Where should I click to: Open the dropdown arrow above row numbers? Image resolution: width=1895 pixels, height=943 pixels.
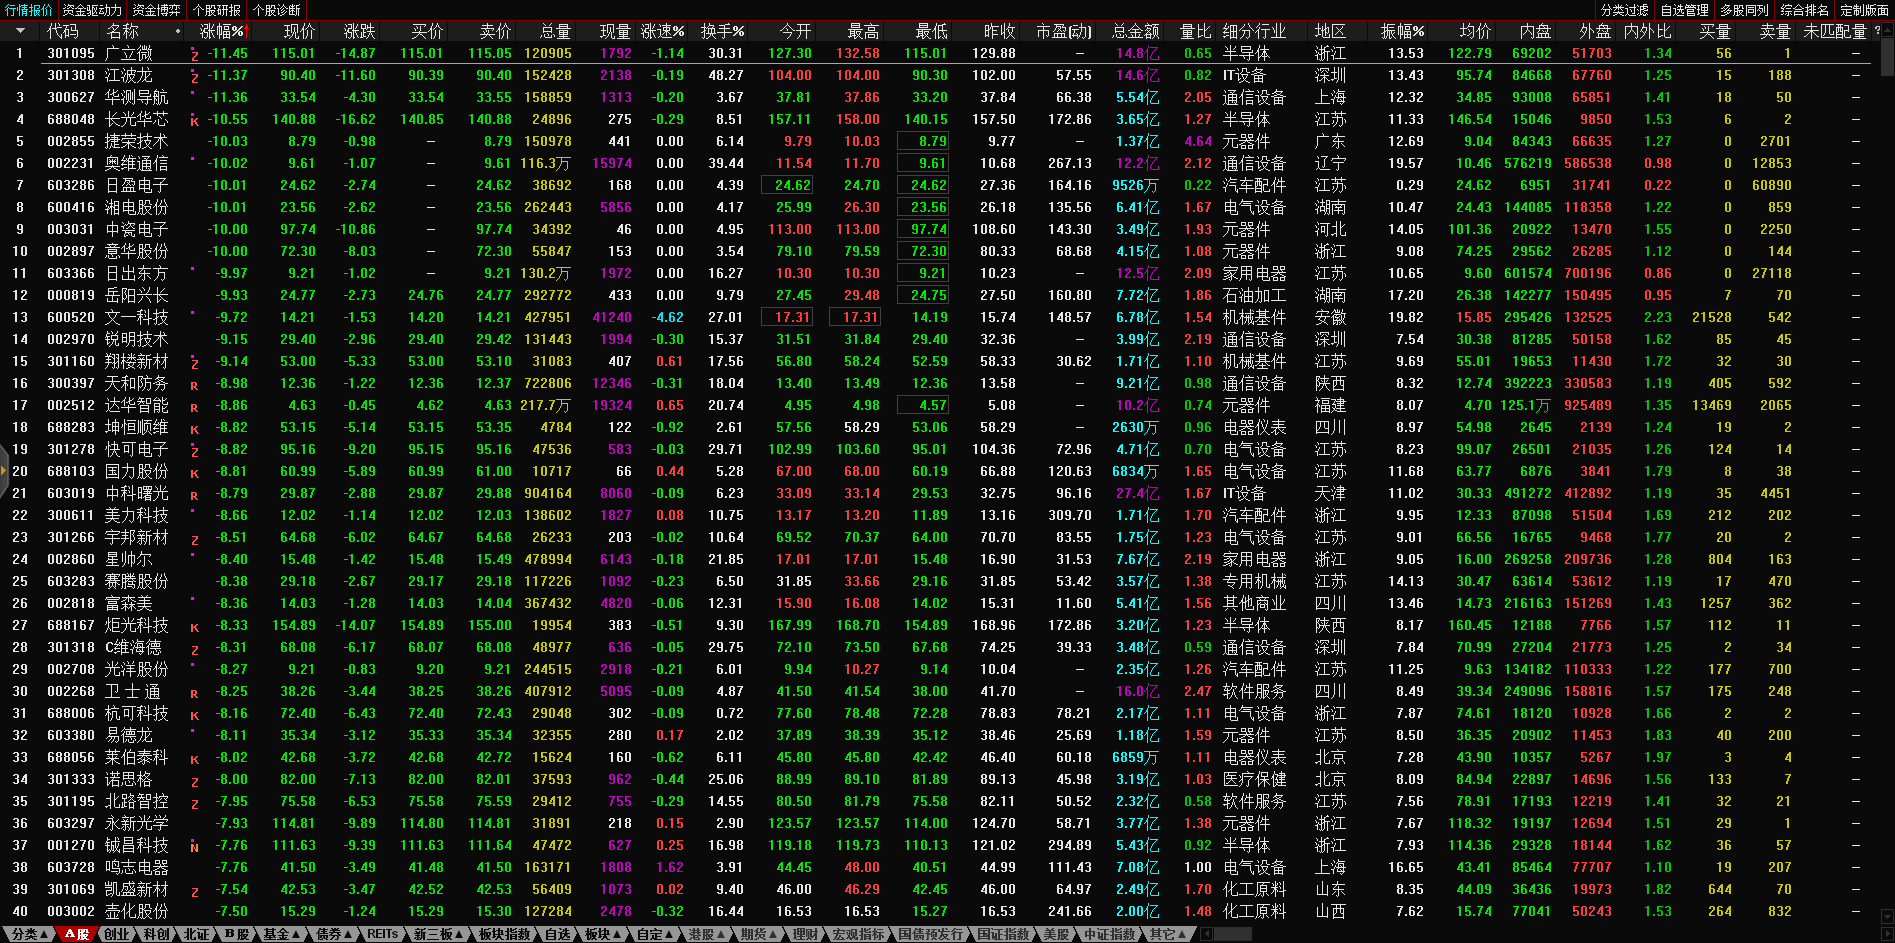19,32
